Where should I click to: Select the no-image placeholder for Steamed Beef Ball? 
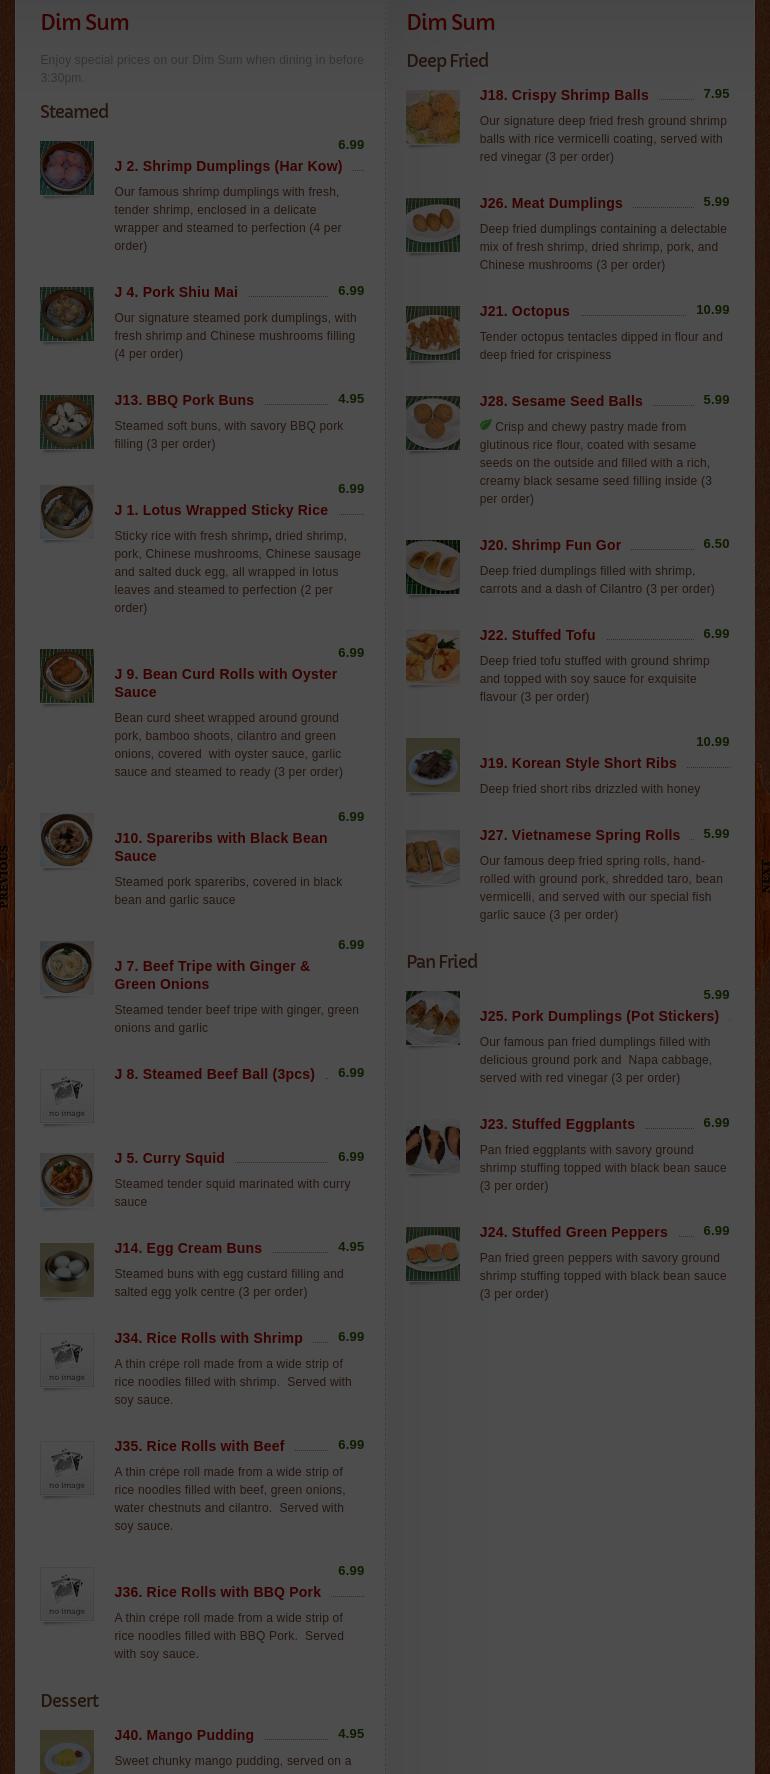(67, 1096)
